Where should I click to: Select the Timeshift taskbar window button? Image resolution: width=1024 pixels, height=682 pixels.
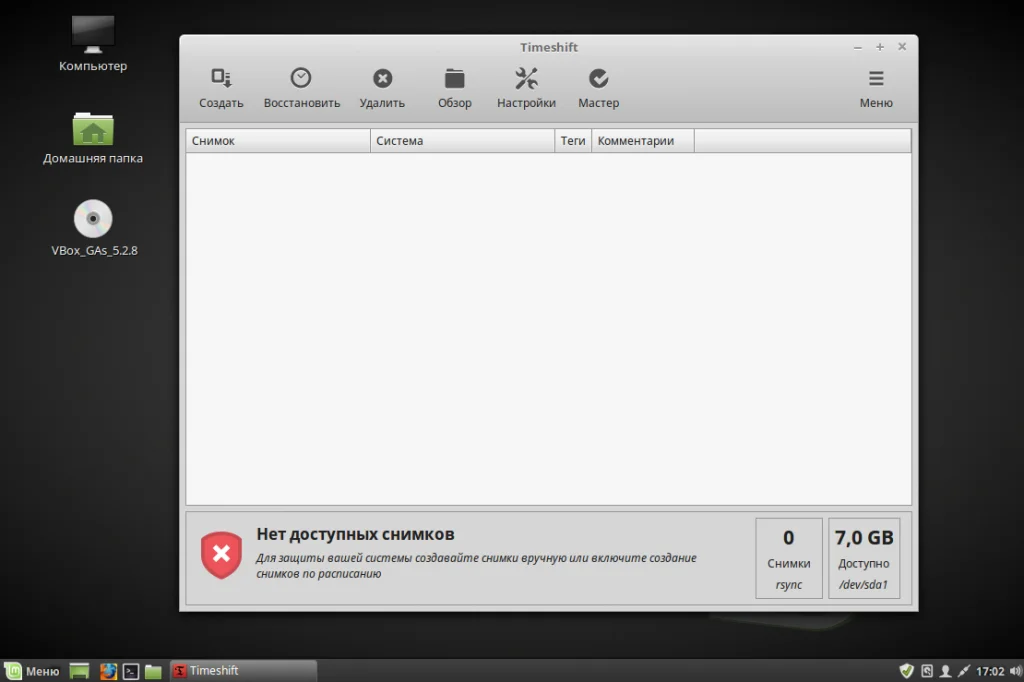click(x=244, y=671)
